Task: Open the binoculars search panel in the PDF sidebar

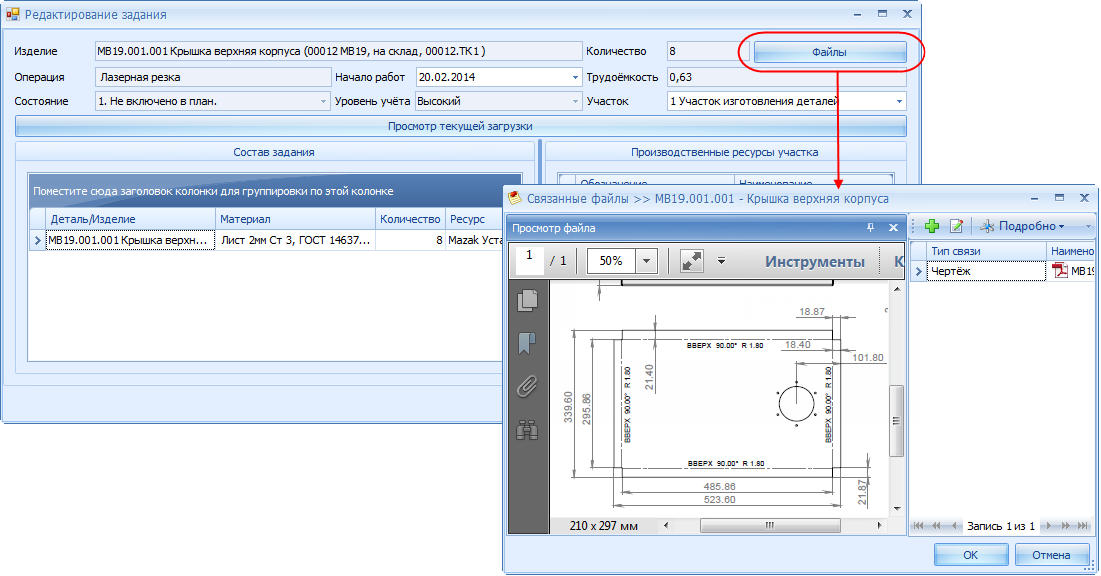Action: (527, 429)
